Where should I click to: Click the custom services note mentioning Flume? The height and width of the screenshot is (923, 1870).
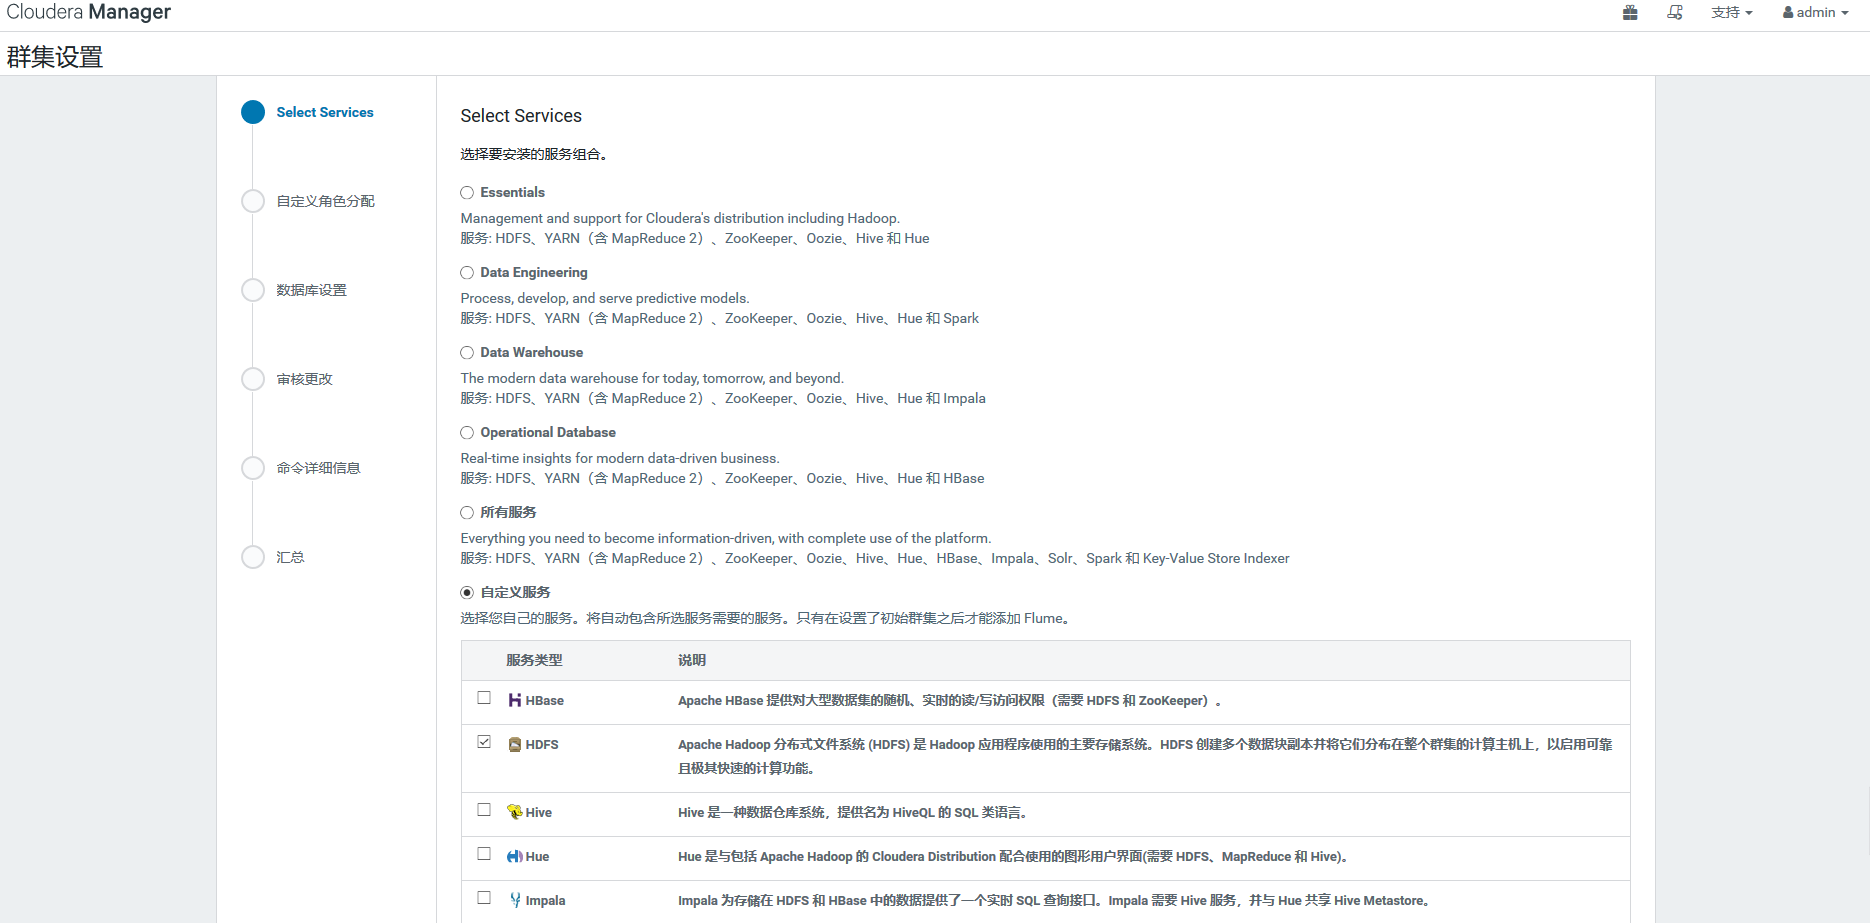[x=767, y=618]
